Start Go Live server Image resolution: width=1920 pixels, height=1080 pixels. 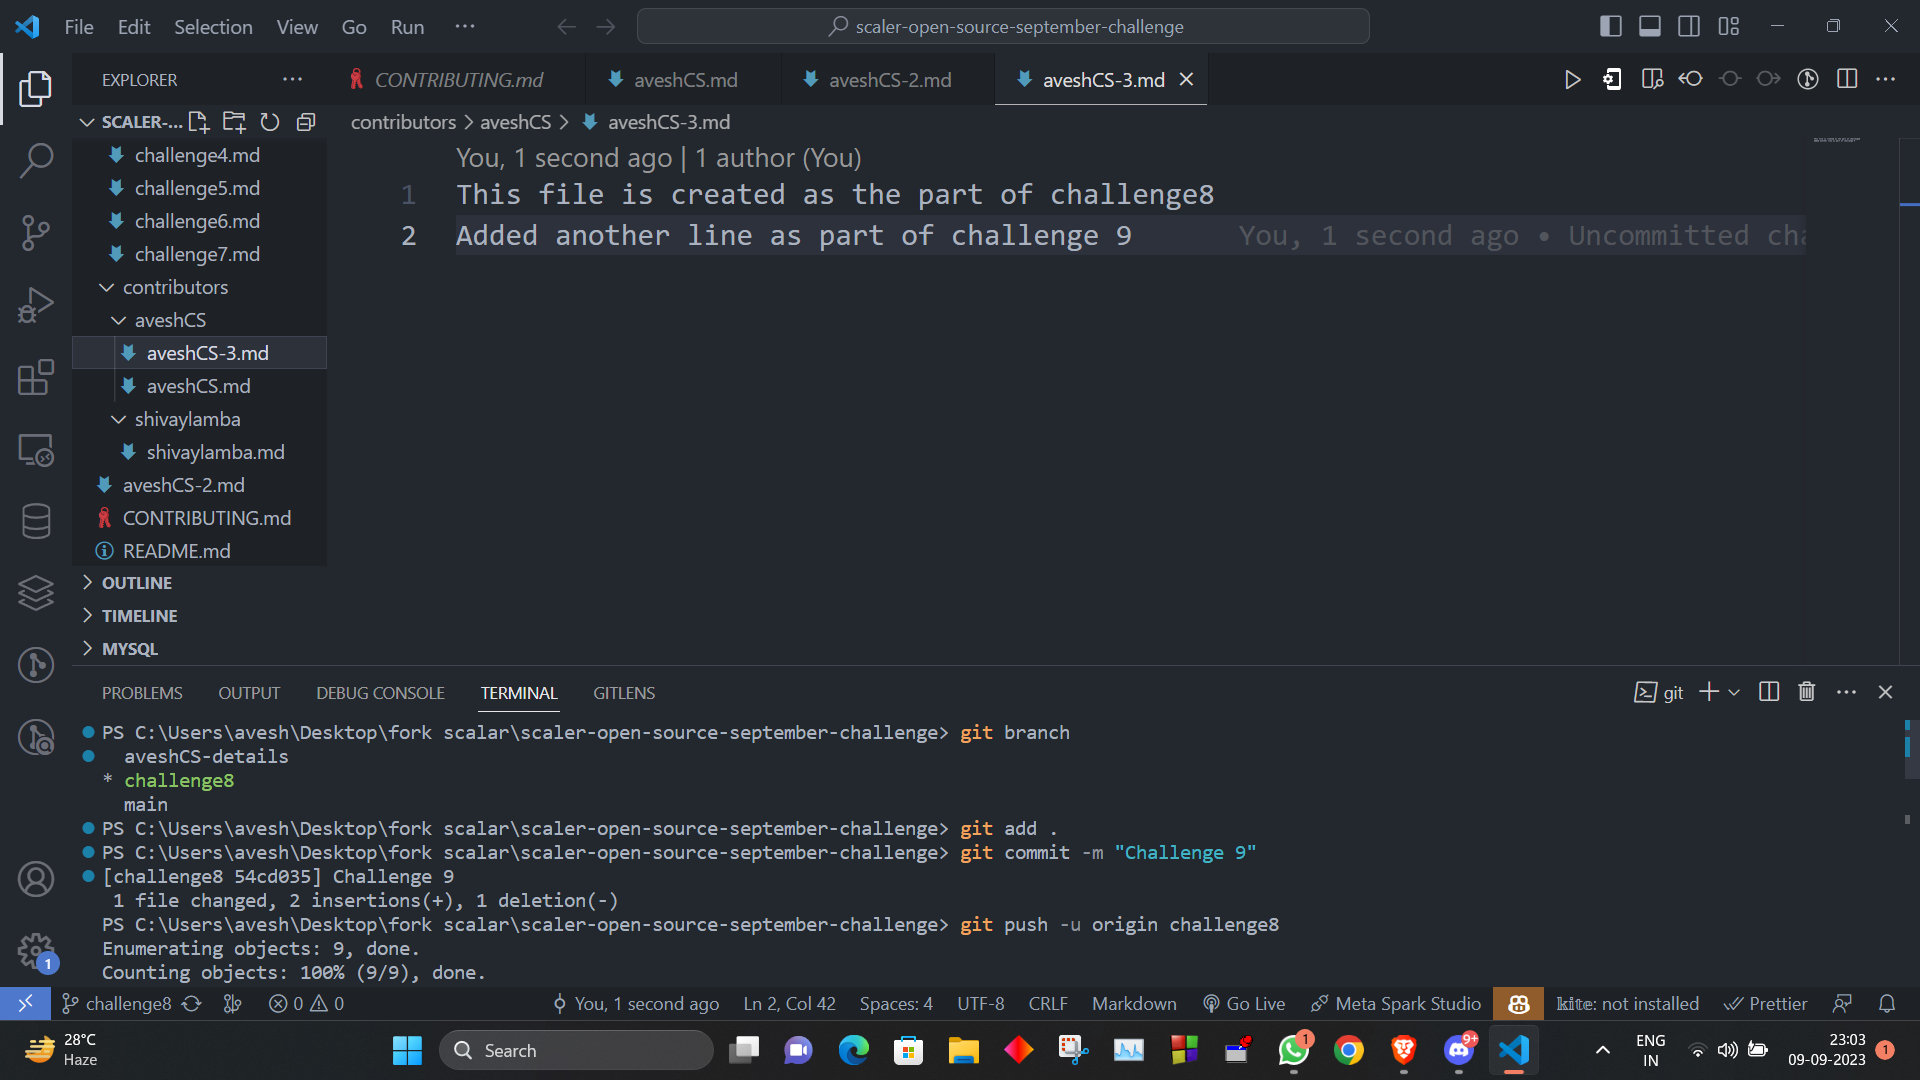click(1244, 1004)
